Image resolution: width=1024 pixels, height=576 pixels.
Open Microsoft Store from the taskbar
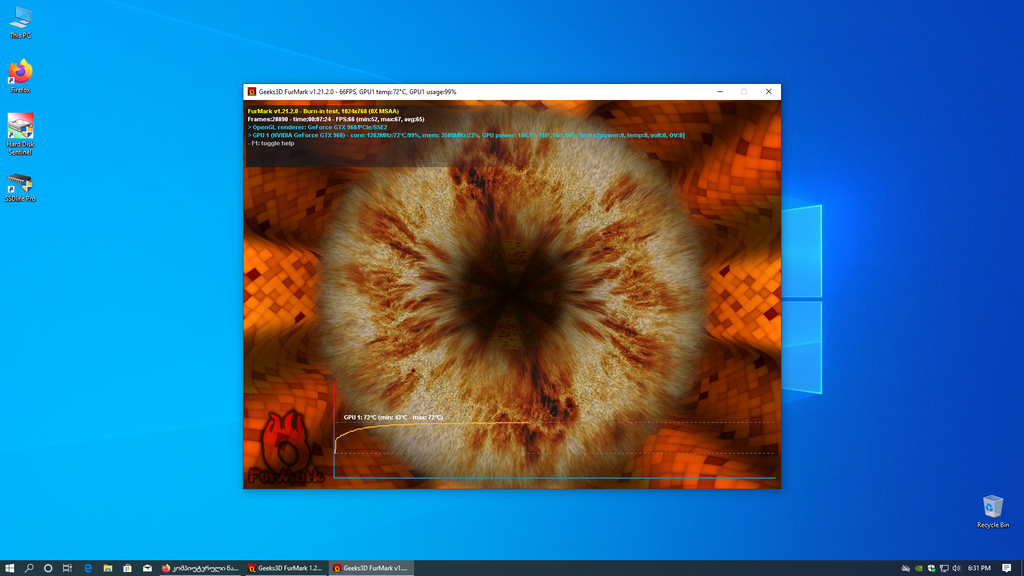pyautogui.click(x=128, y=568)
